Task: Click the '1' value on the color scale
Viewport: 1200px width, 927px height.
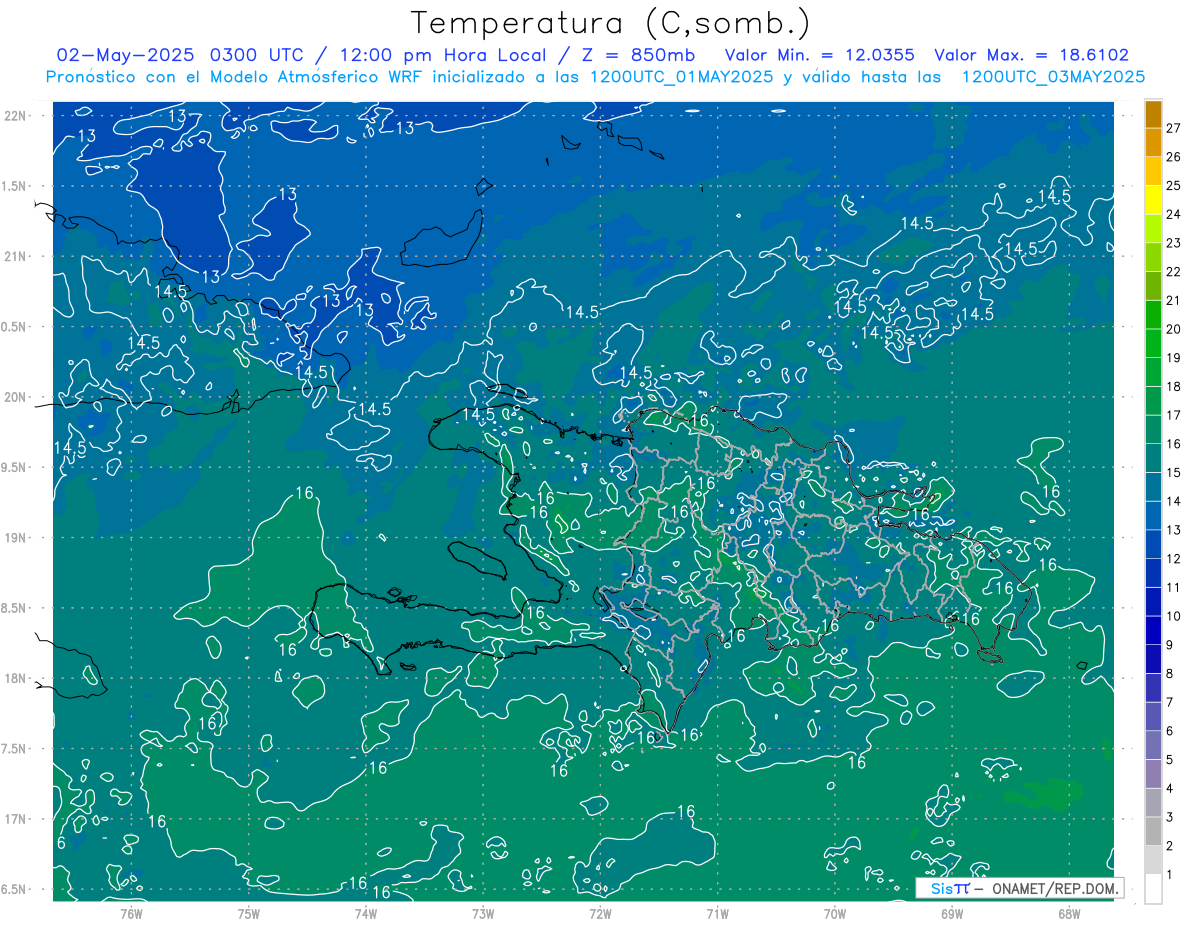Action: pos(1170,875)
